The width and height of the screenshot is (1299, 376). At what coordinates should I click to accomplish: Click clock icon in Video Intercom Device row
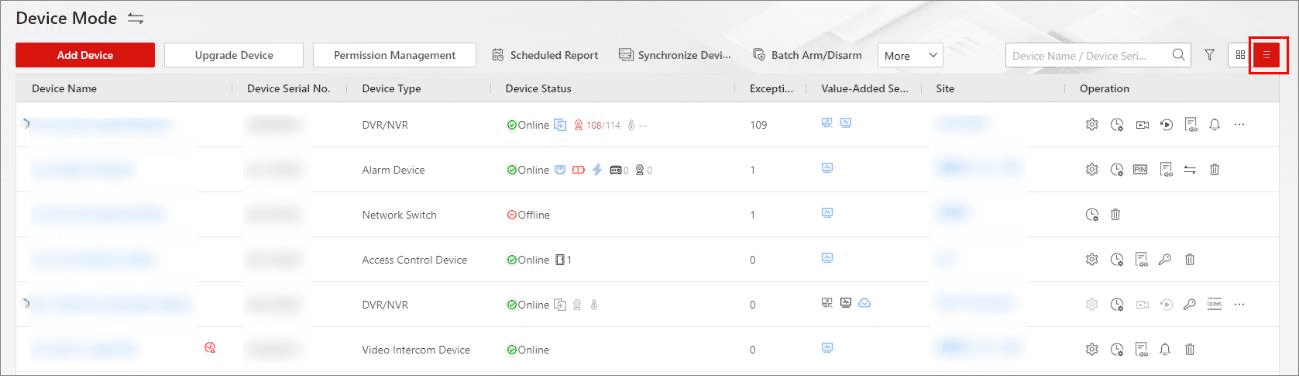1118,349
